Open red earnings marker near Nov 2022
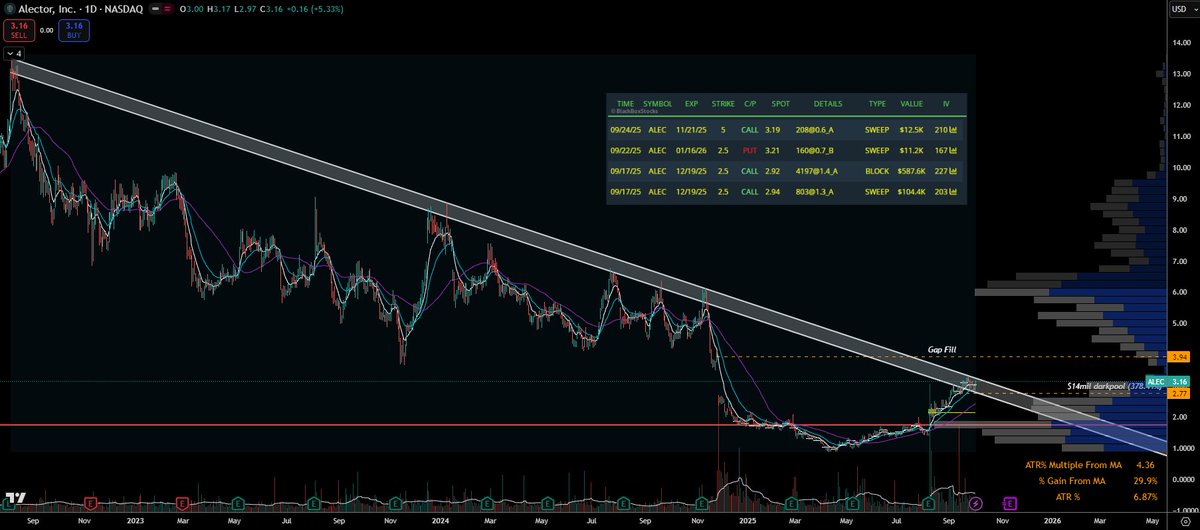The height and width of the screenshot is (530, 1200). [x=91, y=502]
